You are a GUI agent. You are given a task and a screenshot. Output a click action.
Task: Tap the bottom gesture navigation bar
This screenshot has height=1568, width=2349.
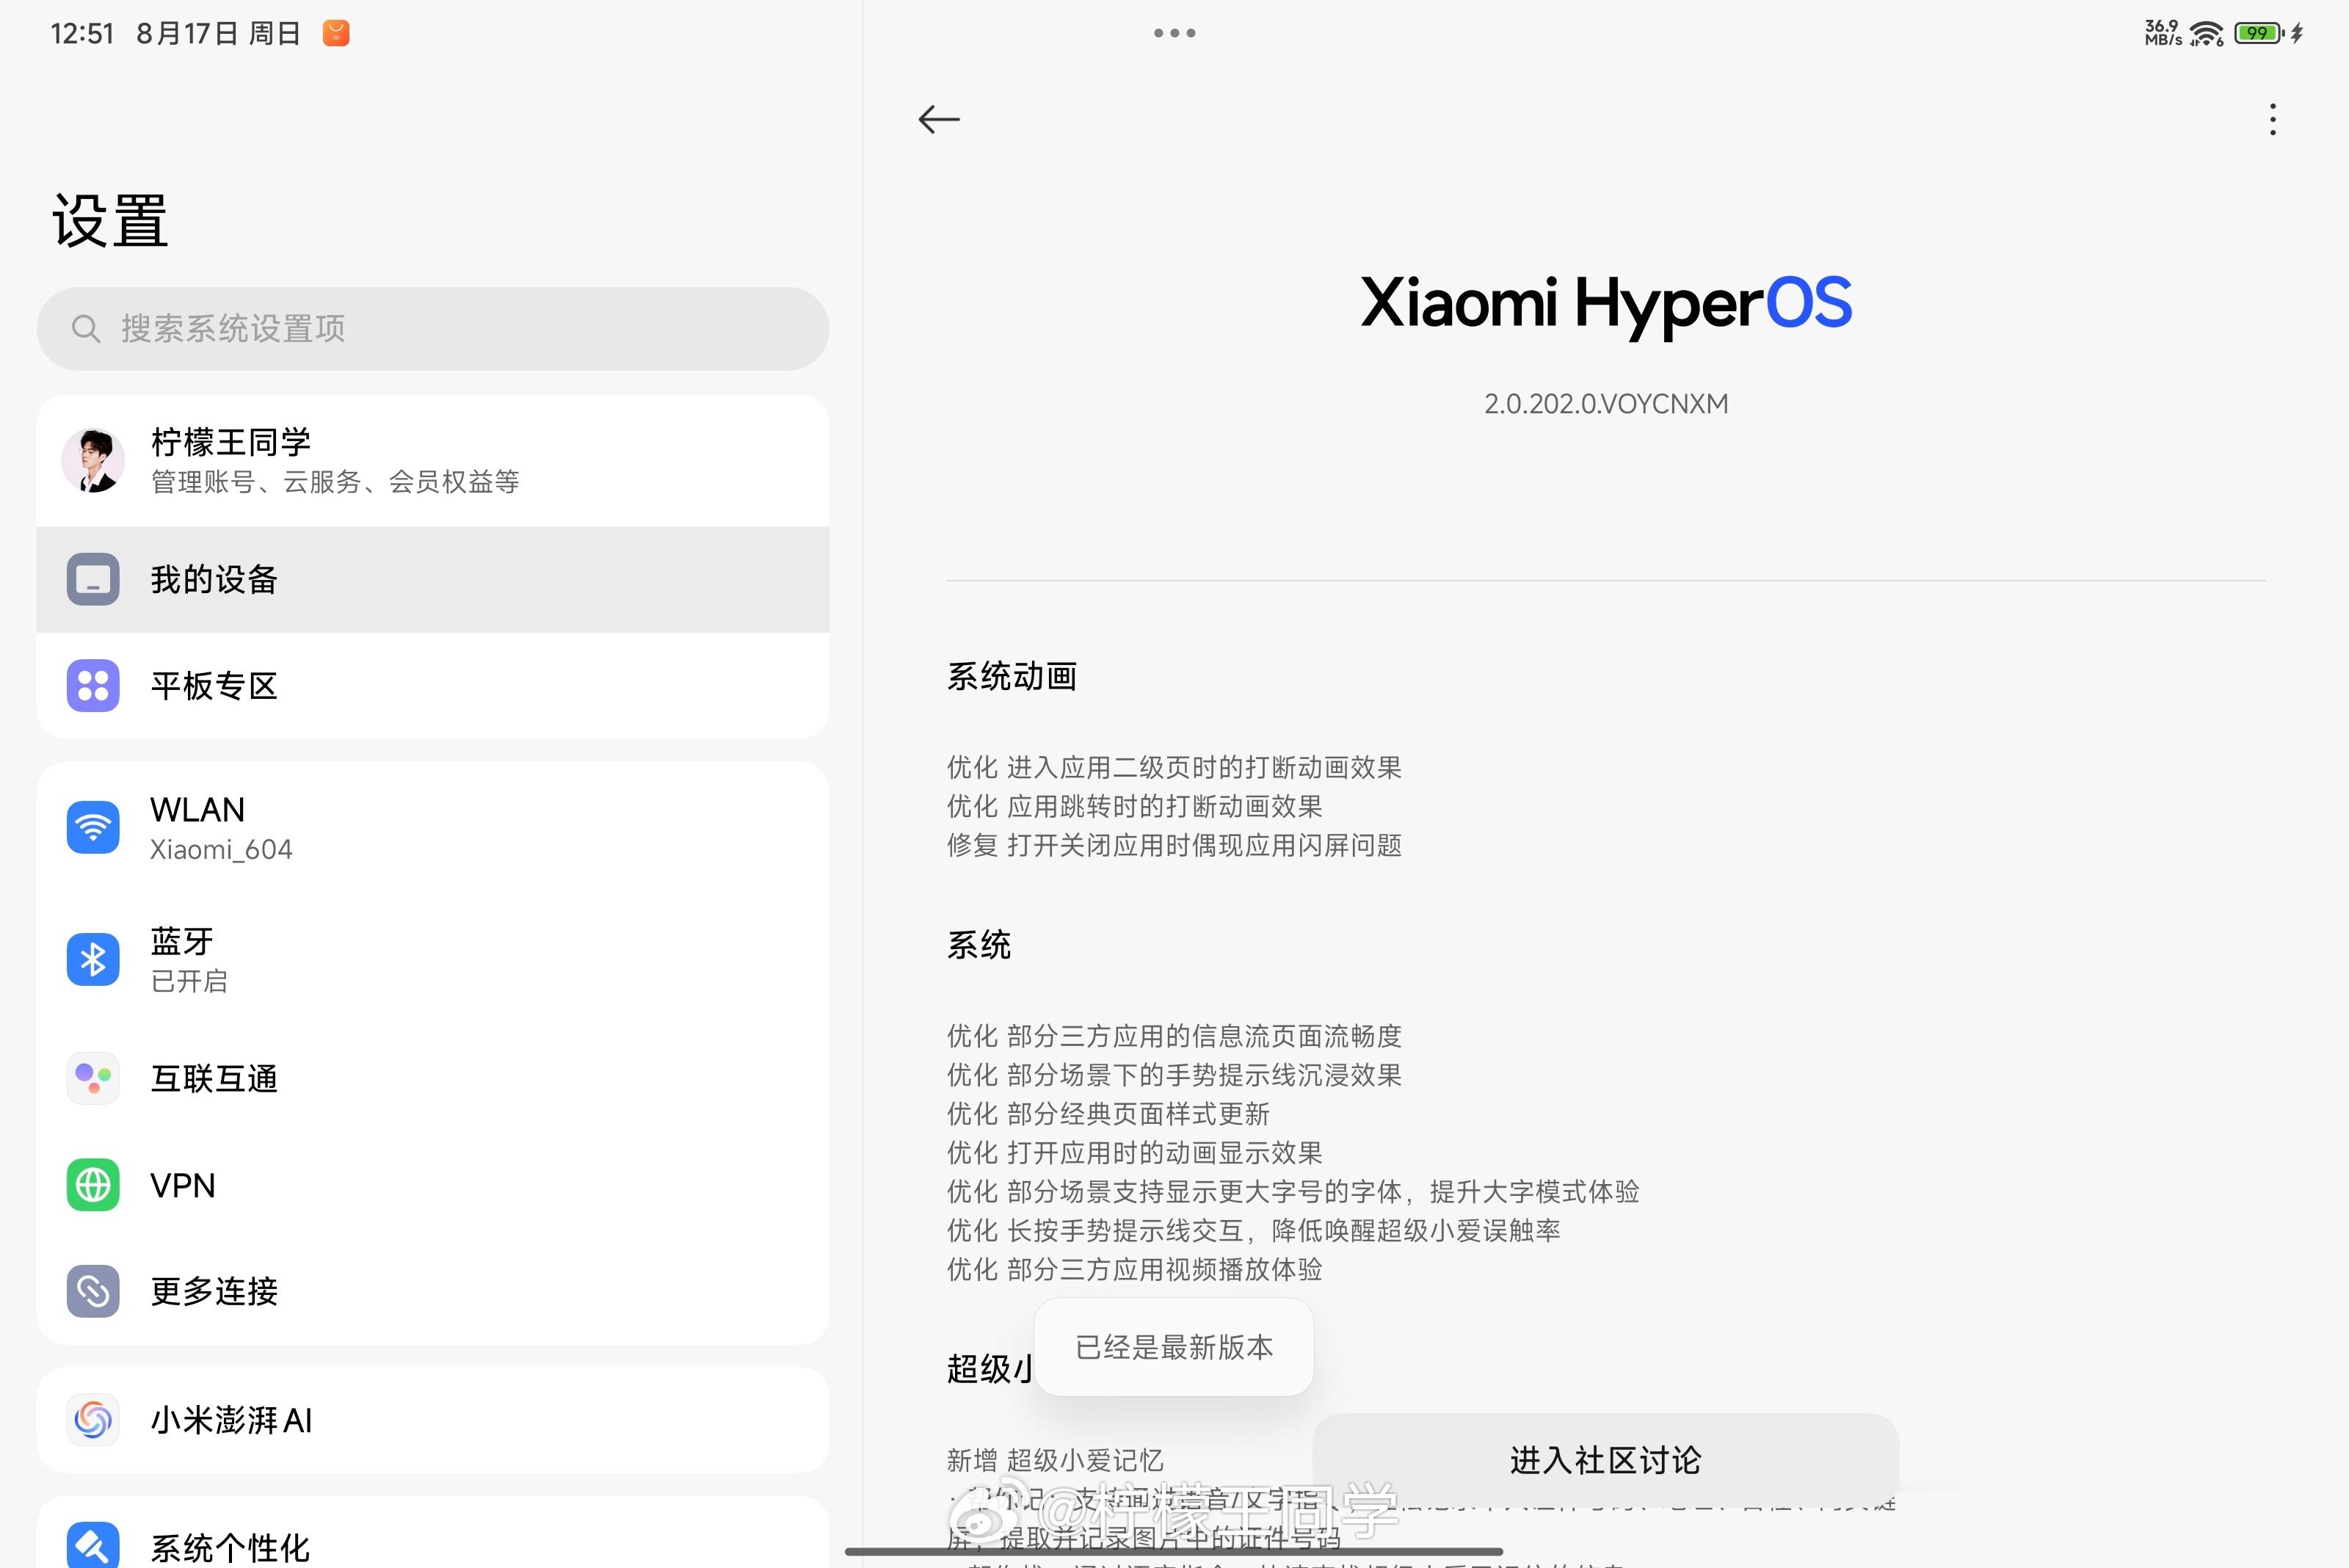(x=1174, y=1552)
